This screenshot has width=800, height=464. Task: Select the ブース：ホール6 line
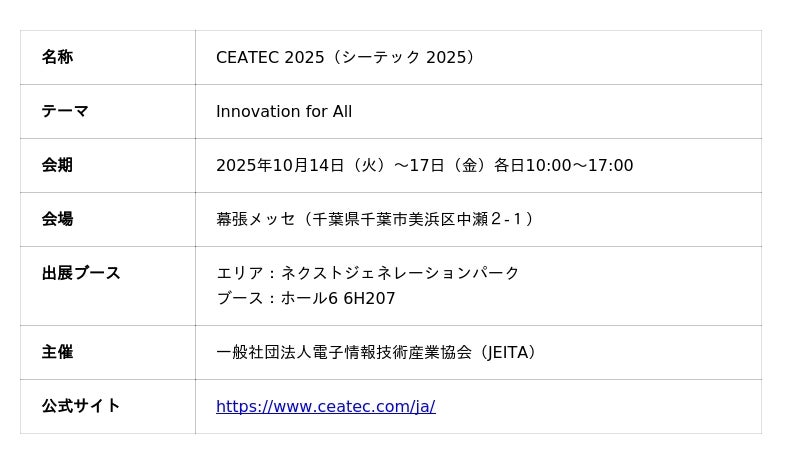click(277, 299)
